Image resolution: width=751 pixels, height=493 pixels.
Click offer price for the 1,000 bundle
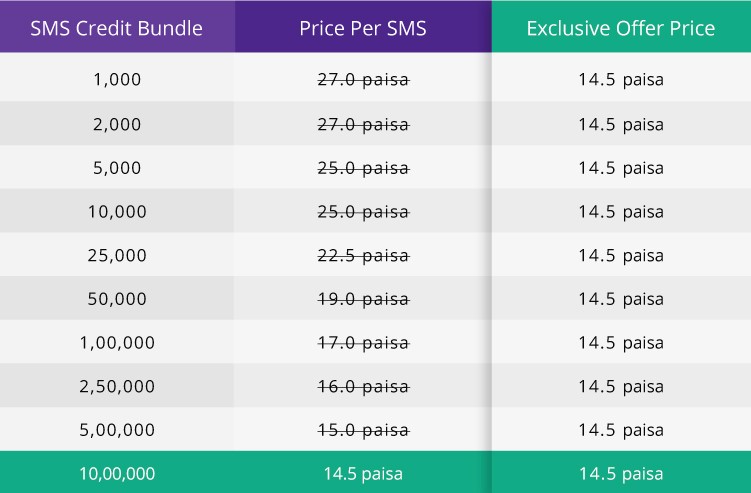pyautogui.click(x=621, y=80)
